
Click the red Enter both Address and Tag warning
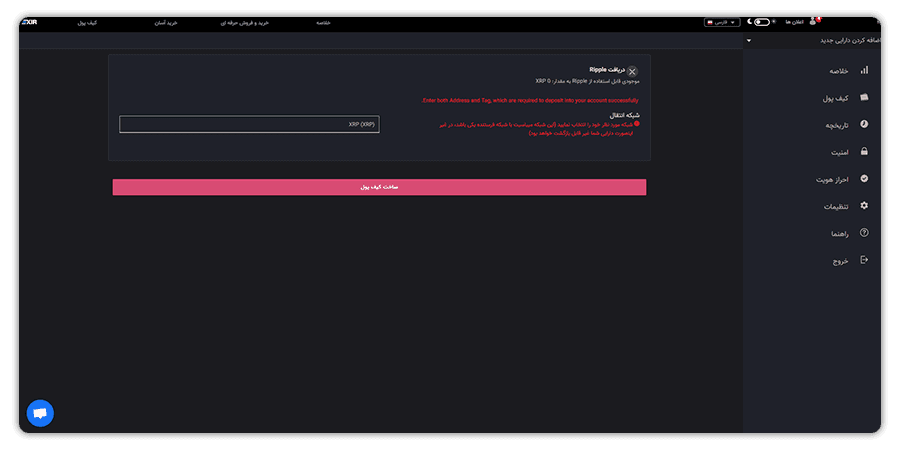pos(530,100)
